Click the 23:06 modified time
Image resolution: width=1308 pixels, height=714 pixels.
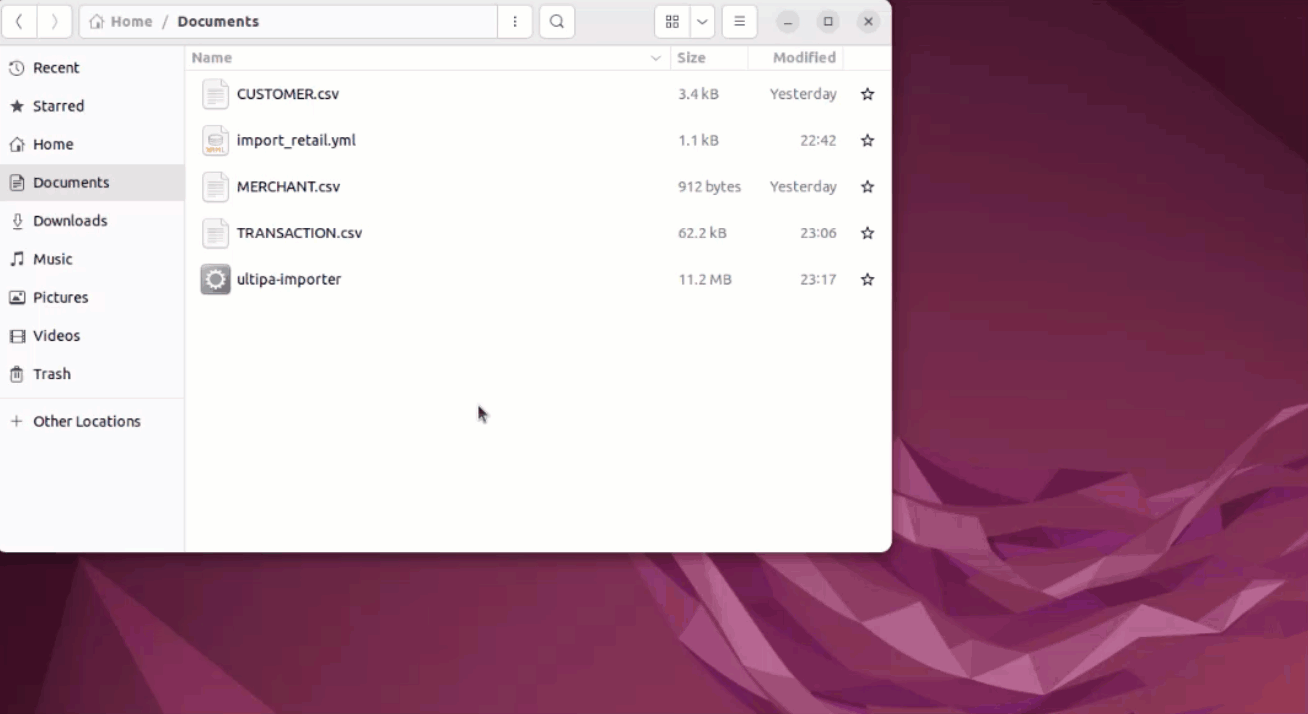818,233
